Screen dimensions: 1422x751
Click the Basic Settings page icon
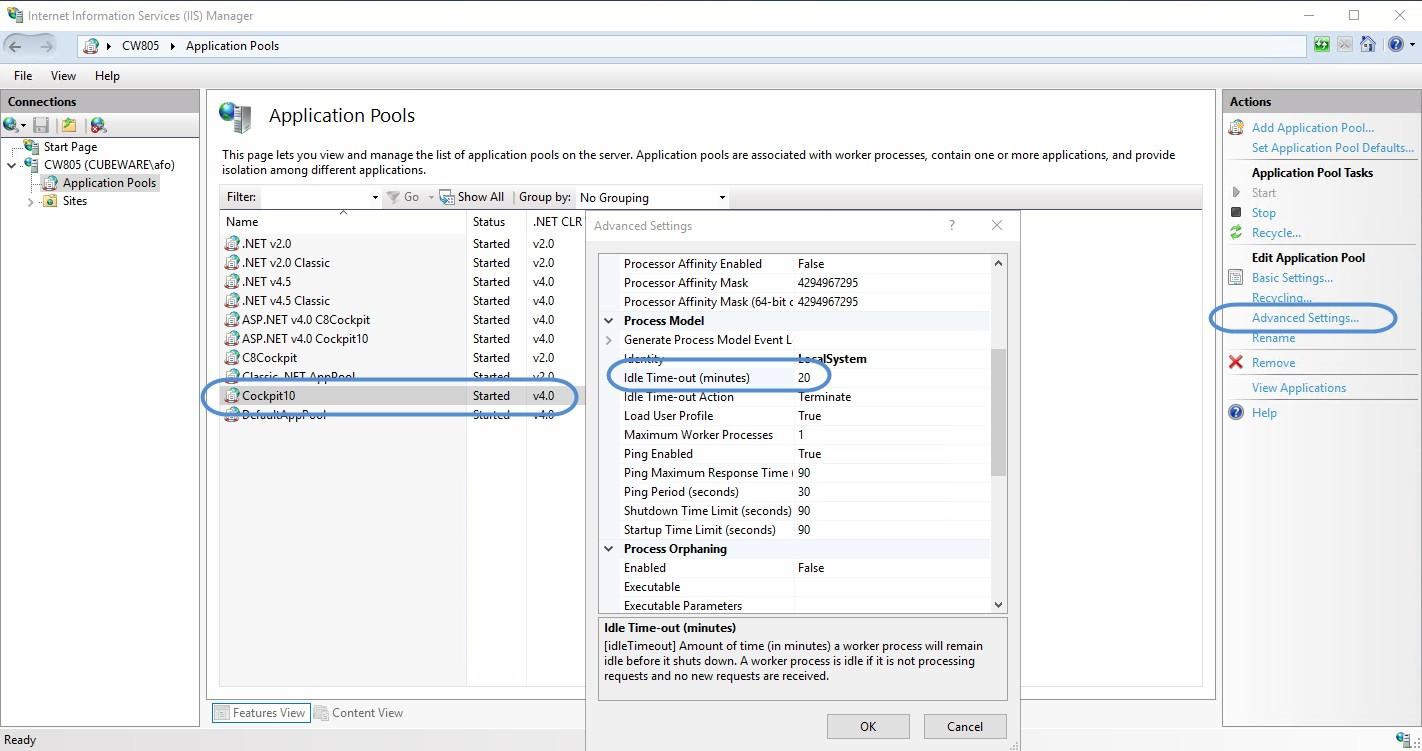[x=1236, y=278]
